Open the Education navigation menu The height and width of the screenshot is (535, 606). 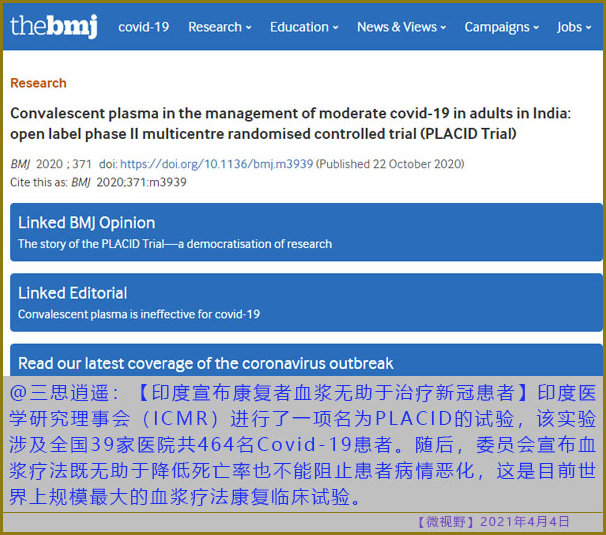tap(304, 27)
